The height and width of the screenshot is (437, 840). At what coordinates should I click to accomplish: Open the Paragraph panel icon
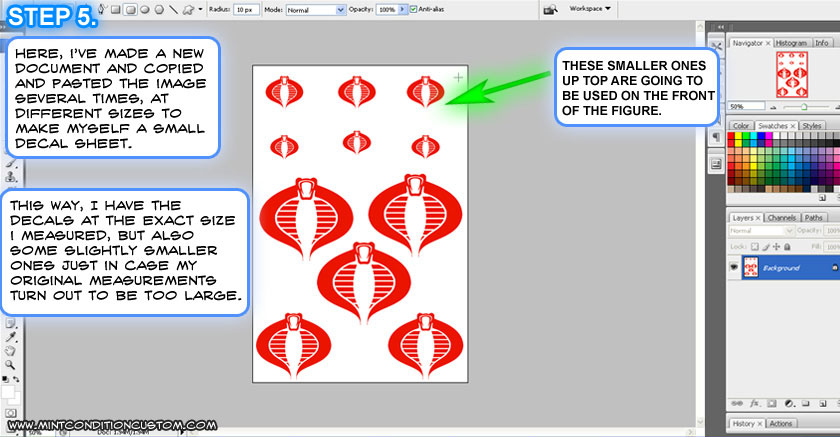tap(716, 138)
